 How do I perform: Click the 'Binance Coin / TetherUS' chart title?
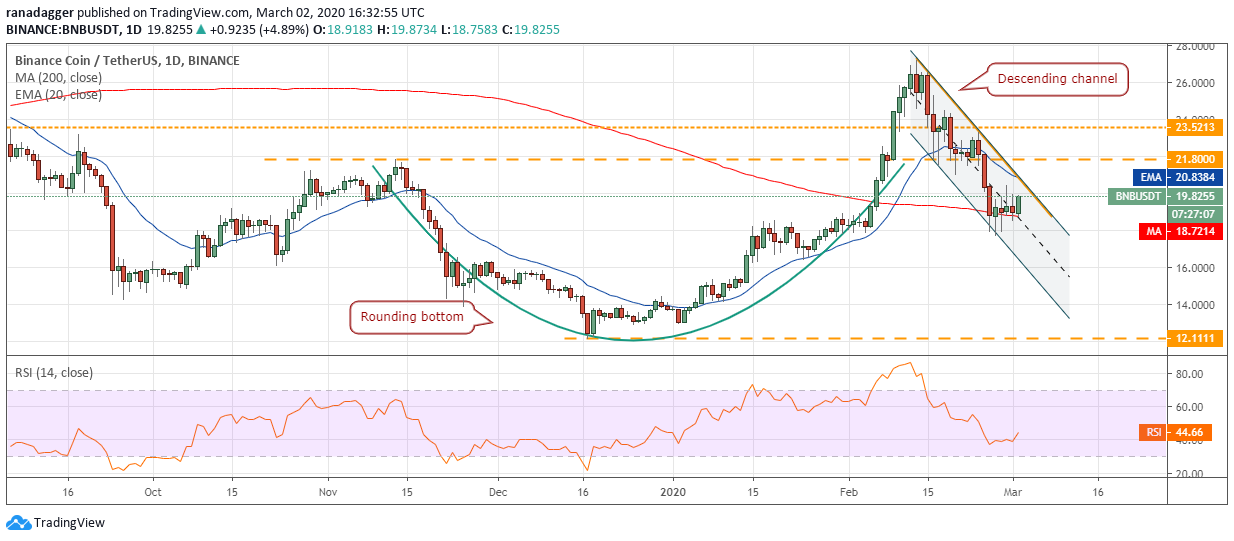click(126, 61)
